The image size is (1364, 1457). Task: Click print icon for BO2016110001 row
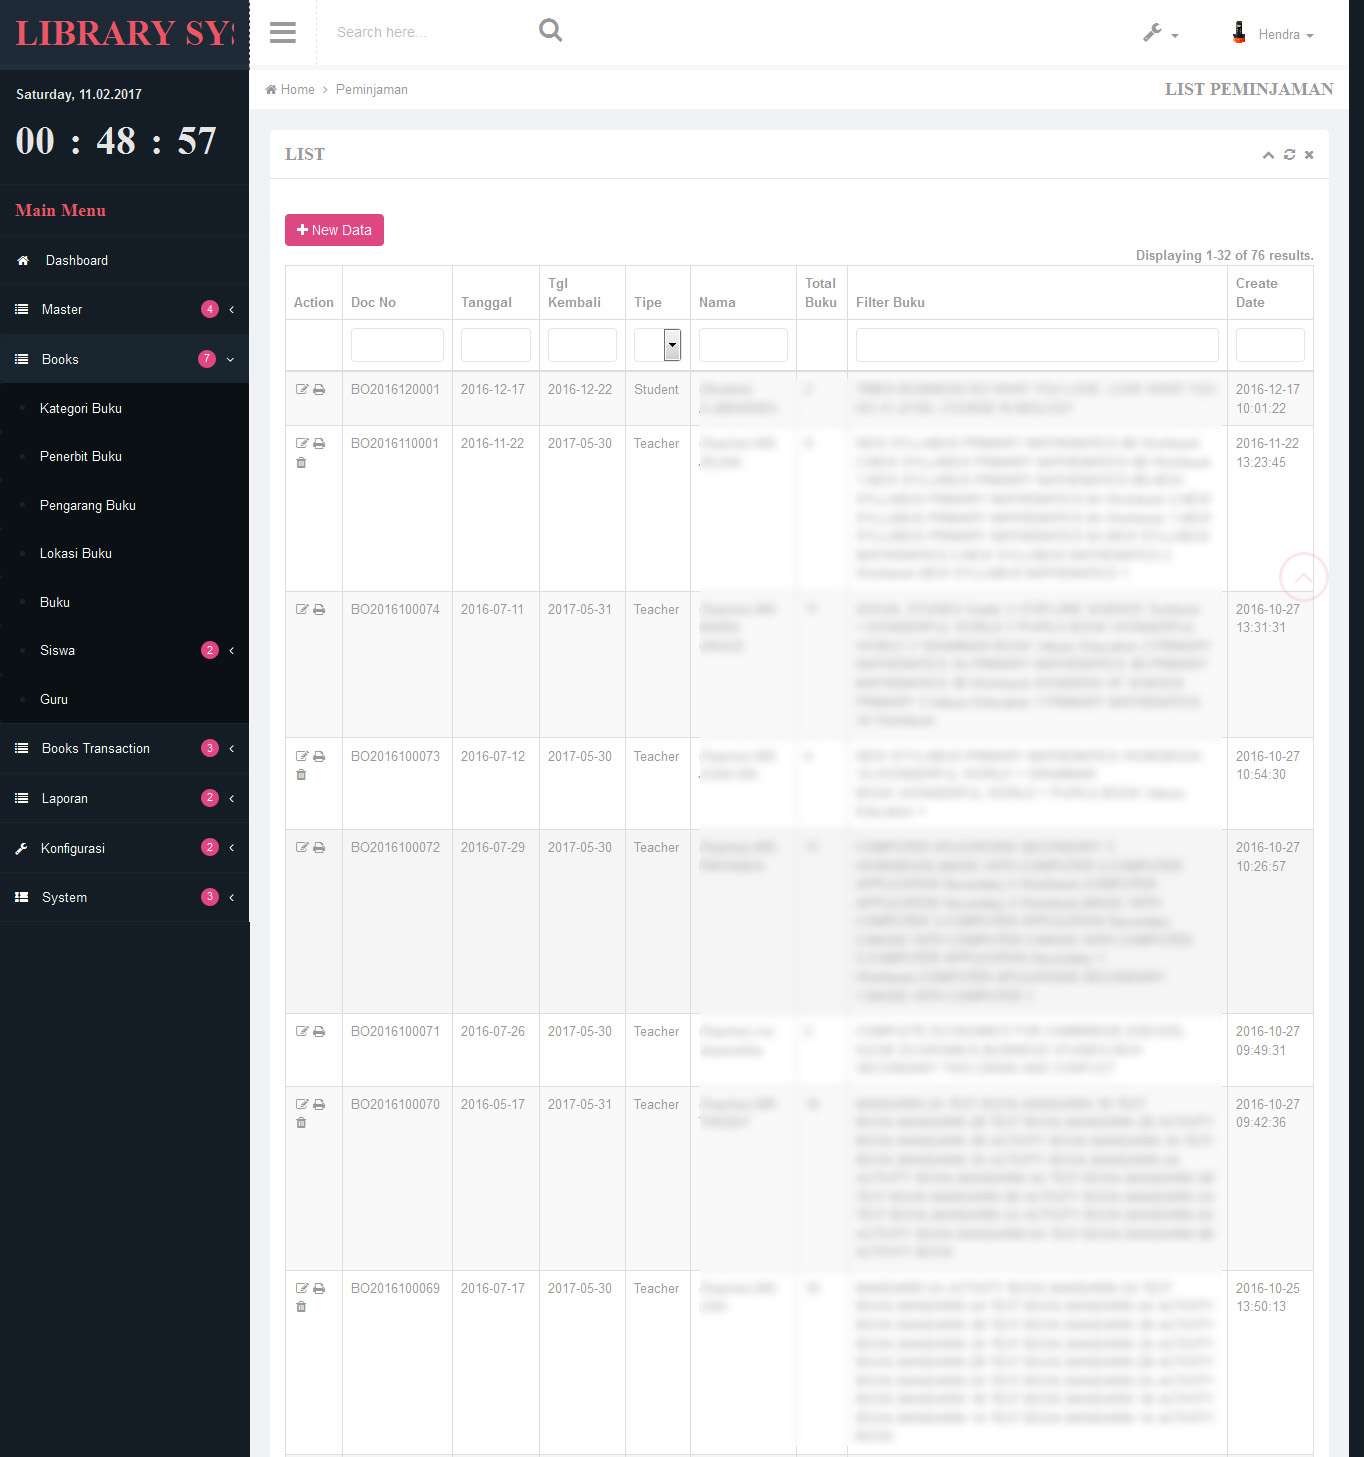319,444
